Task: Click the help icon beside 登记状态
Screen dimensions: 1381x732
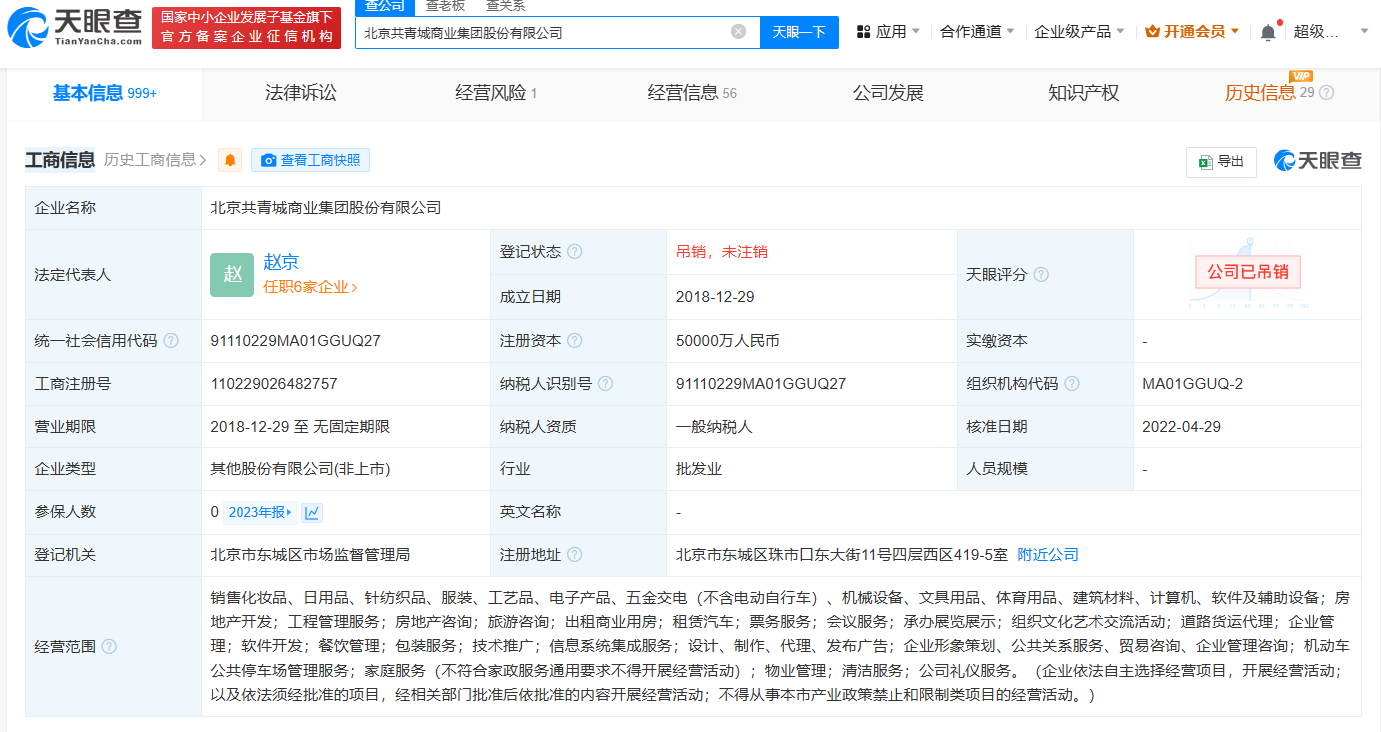Action: [x=574, y=252]
